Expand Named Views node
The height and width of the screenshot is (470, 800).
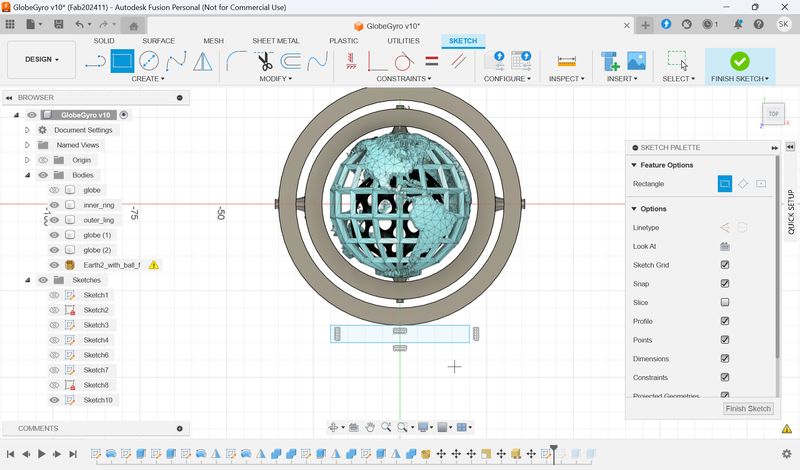(x=28, y=145)
